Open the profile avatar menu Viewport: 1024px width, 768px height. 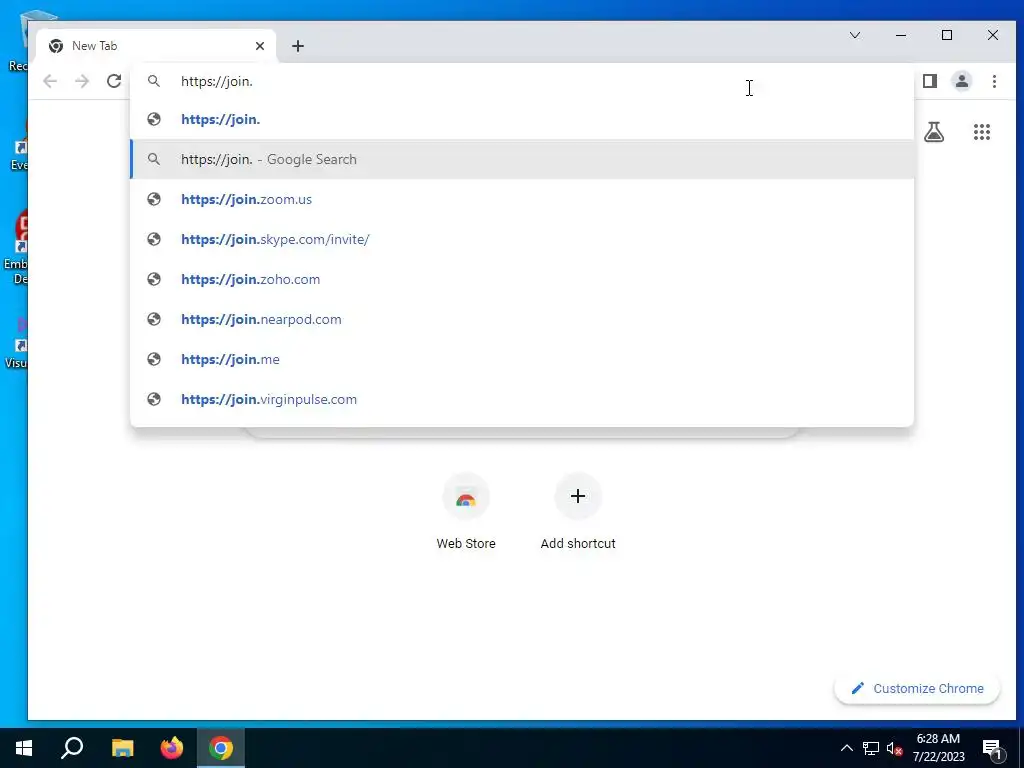(x=962, y=81)
